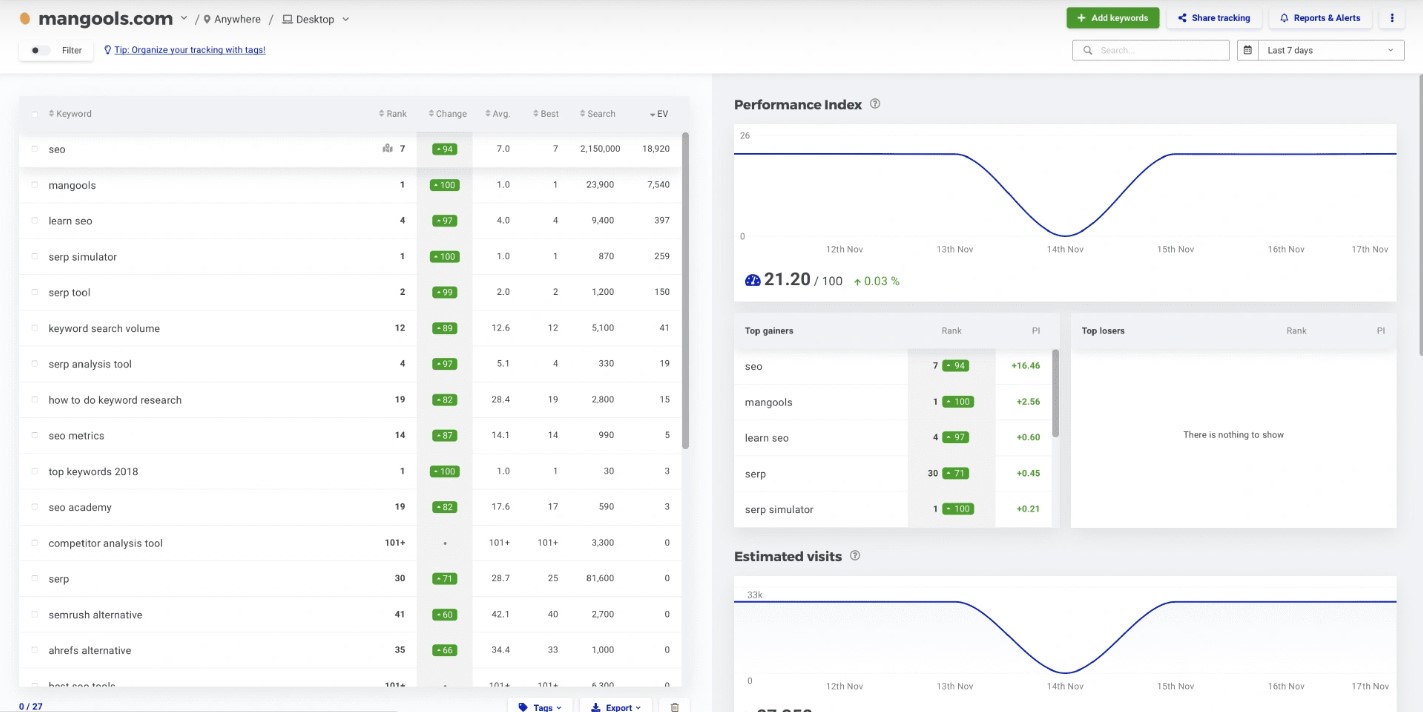Sort by Best column header
This screenshot has width=1423, height=712.
[x=546, y=114]
